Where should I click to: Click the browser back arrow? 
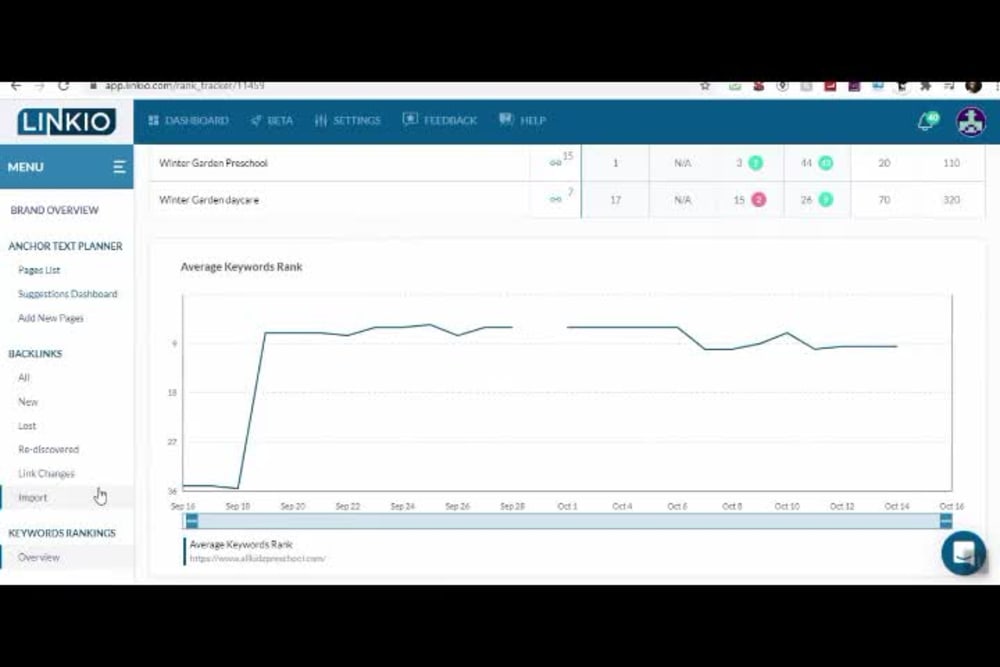click(16, 86)
